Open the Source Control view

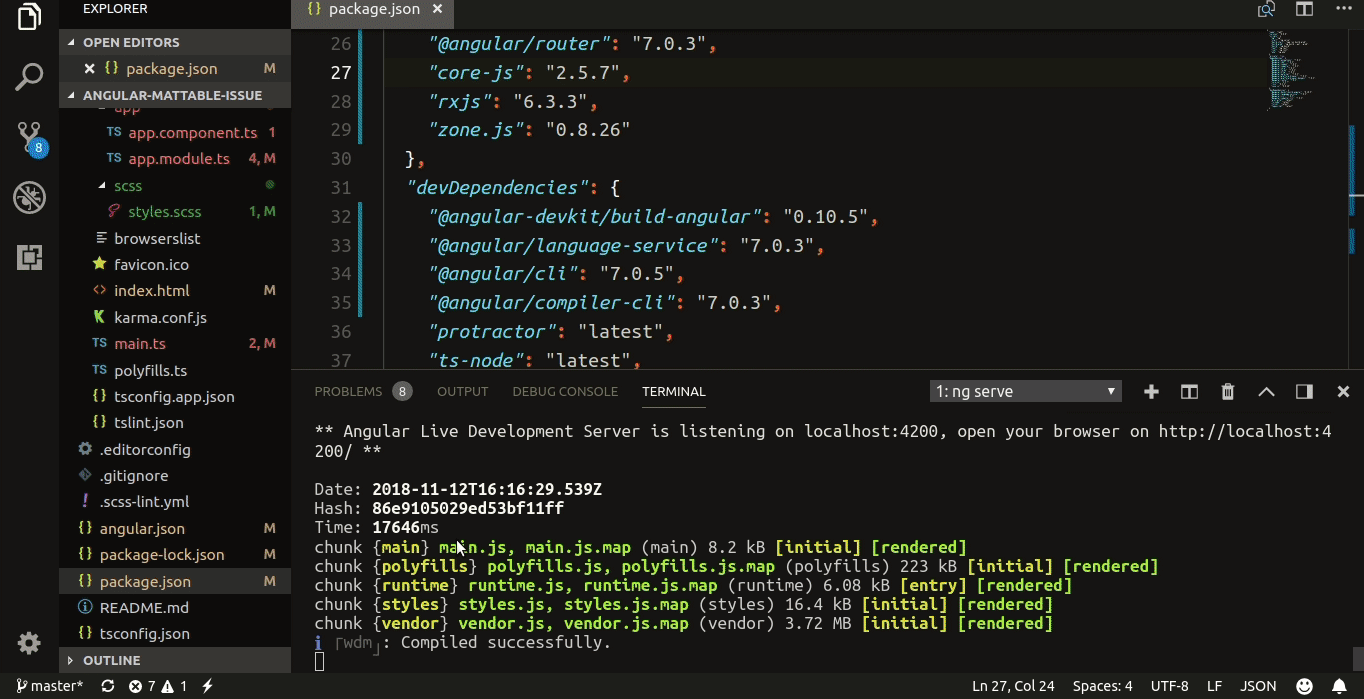point(29,133)
